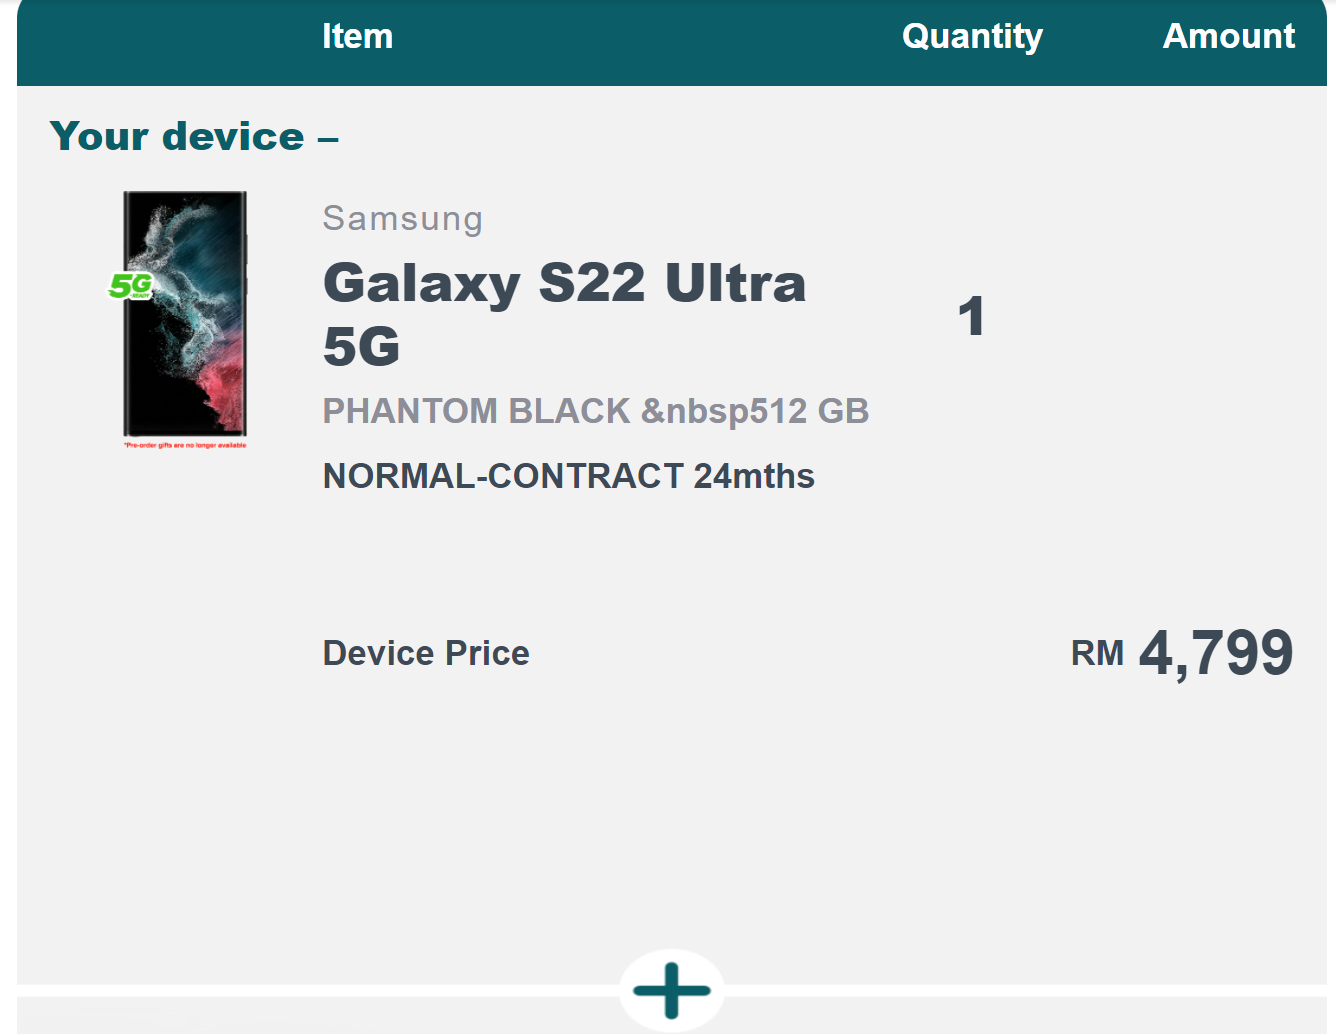Expand details with the plus icon
Viewport: 1336px width, 1034px height.
[672, 990]
